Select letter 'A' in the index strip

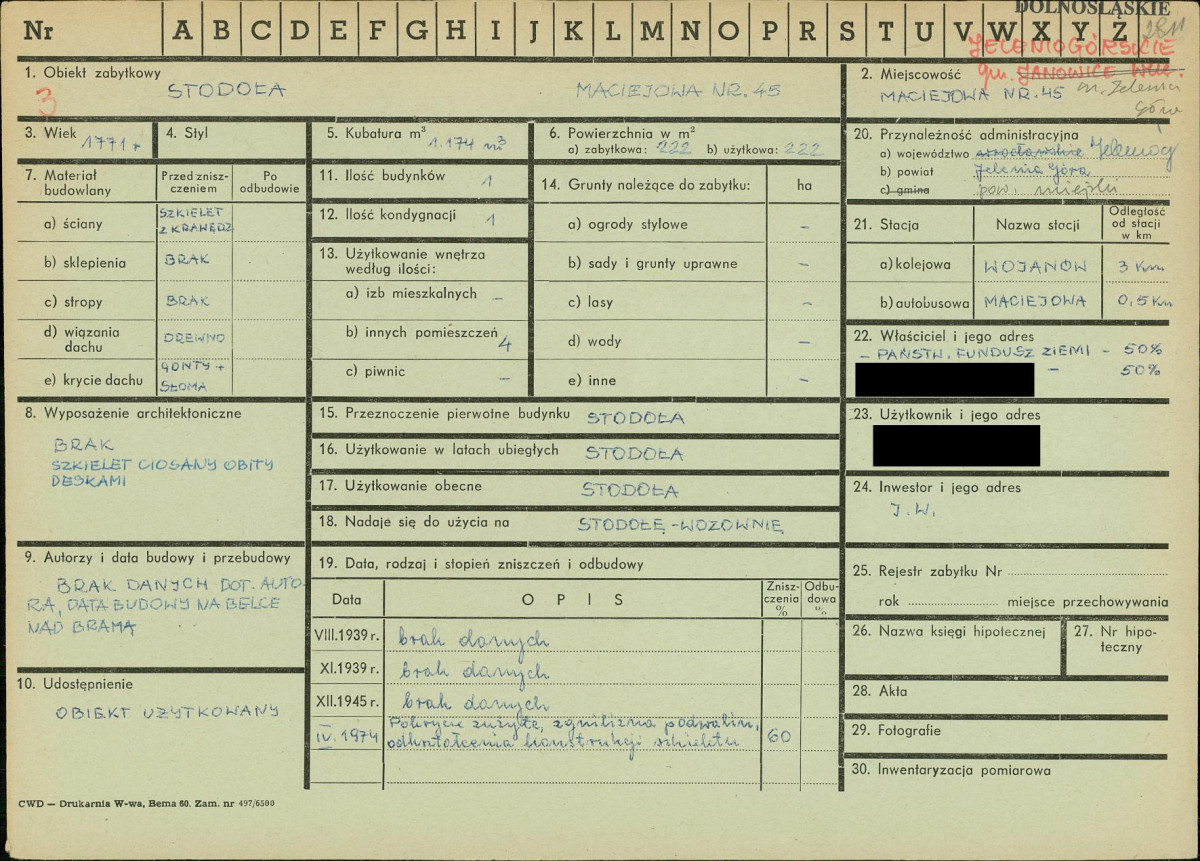click(x=182, y=30)
